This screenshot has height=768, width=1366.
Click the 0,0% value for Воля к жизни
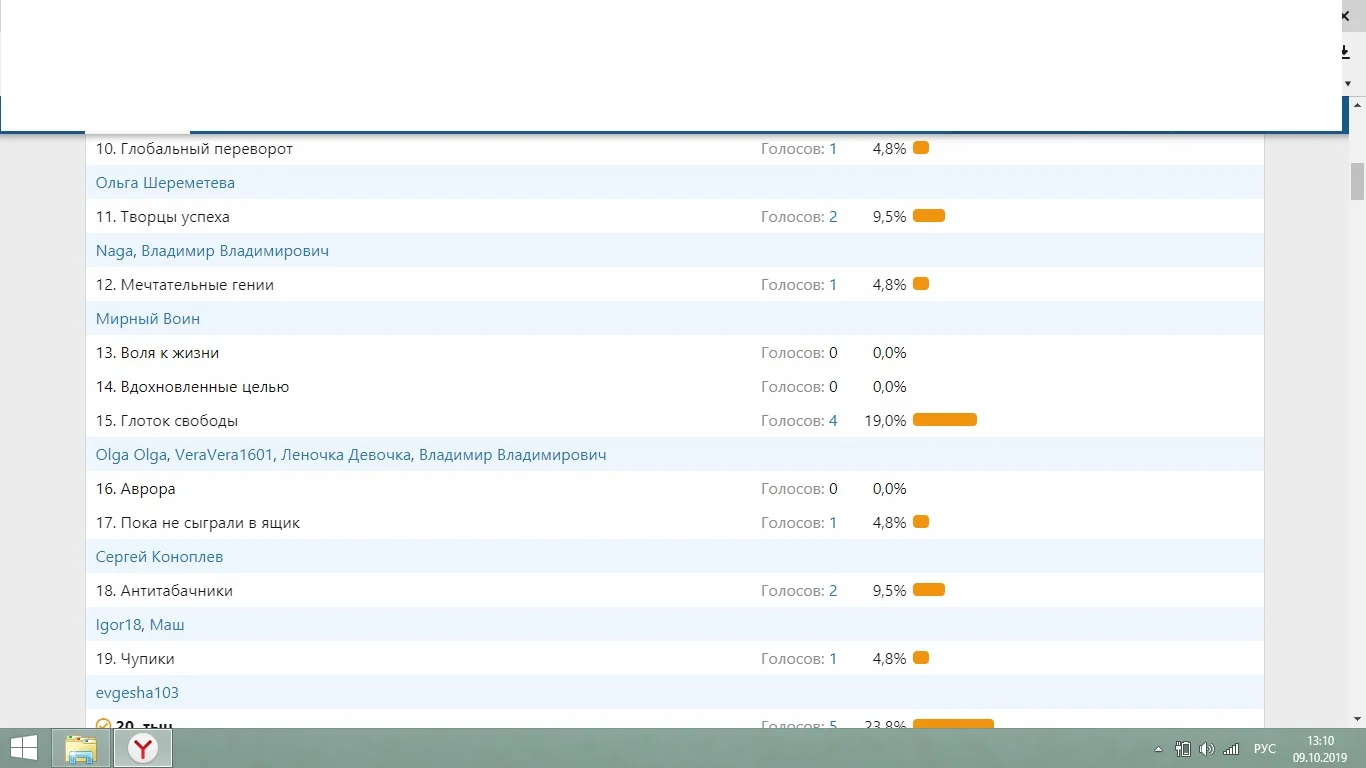pyautogui.click(x=890, y=353)
